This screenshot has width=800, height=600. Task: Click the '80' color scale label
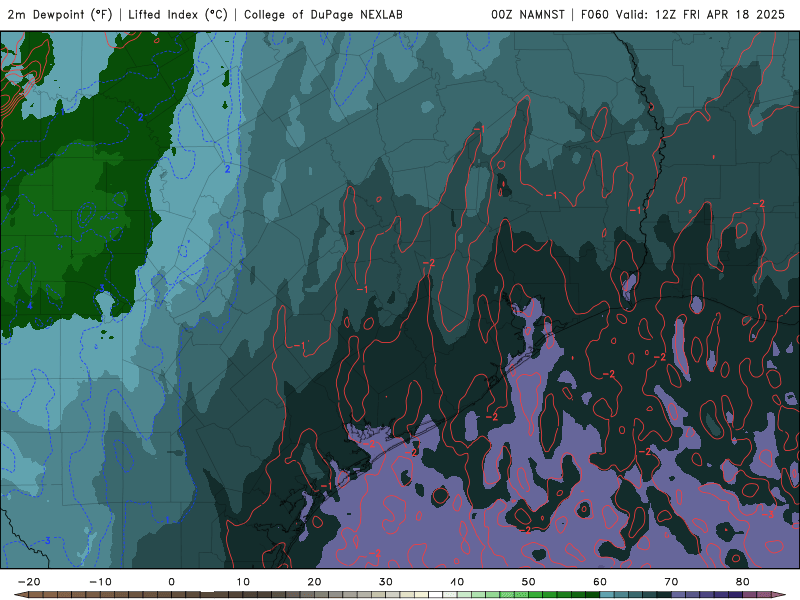coord(743,582)
